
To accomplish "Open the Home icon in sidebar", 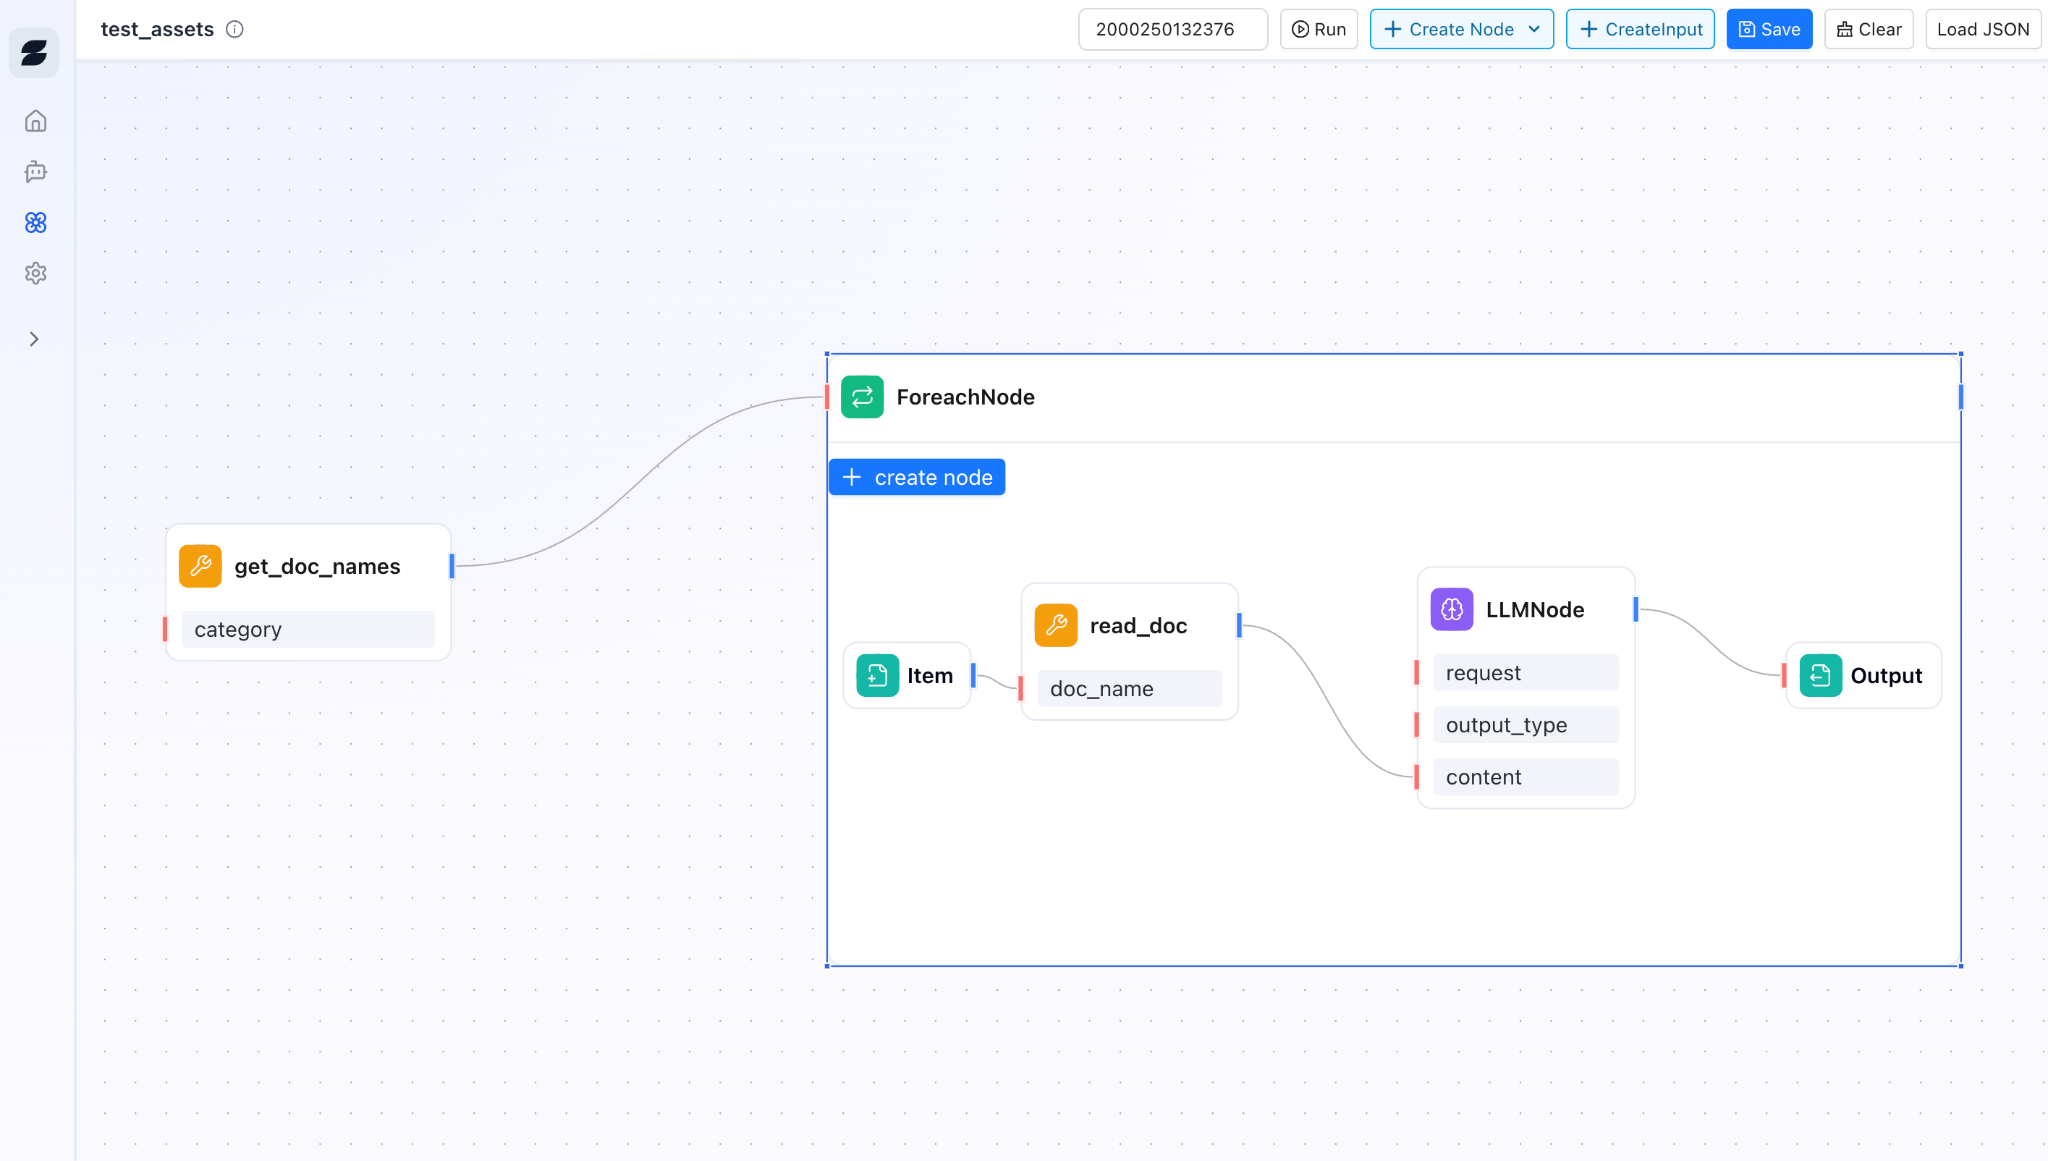I will [x=36, y=121].
